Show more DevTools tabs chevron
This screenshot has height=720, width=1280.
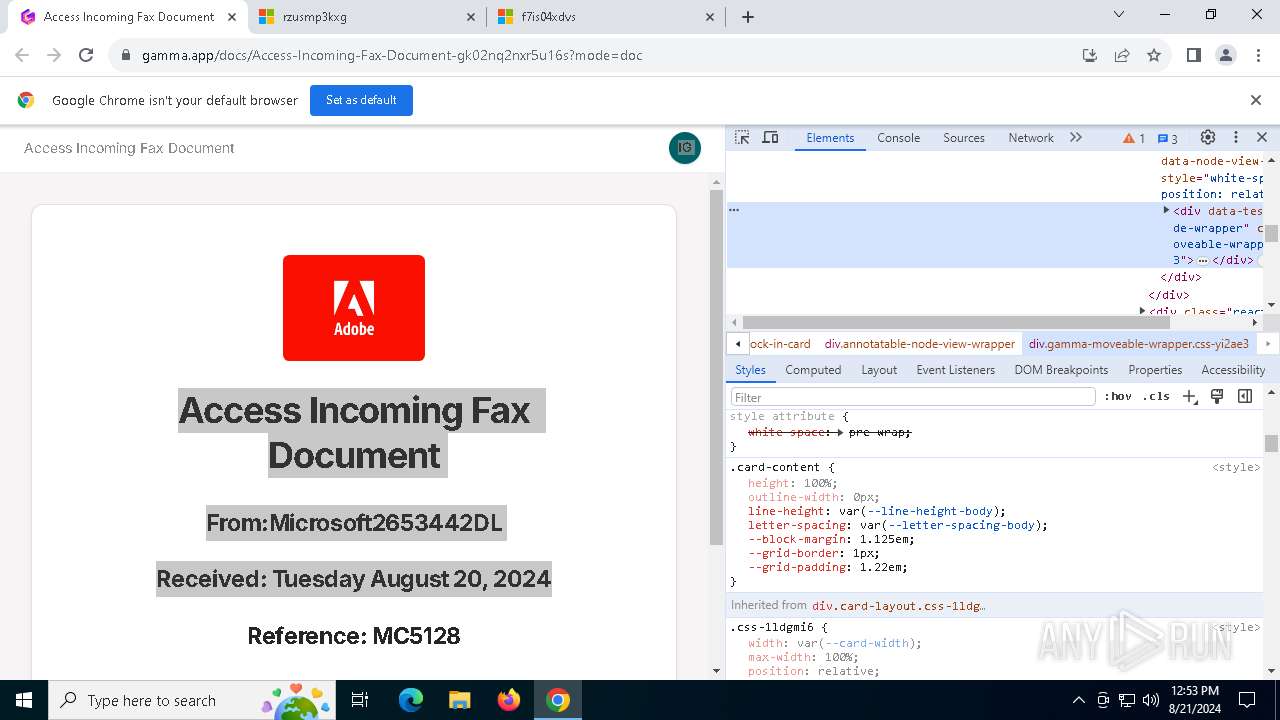point(1076,138)
